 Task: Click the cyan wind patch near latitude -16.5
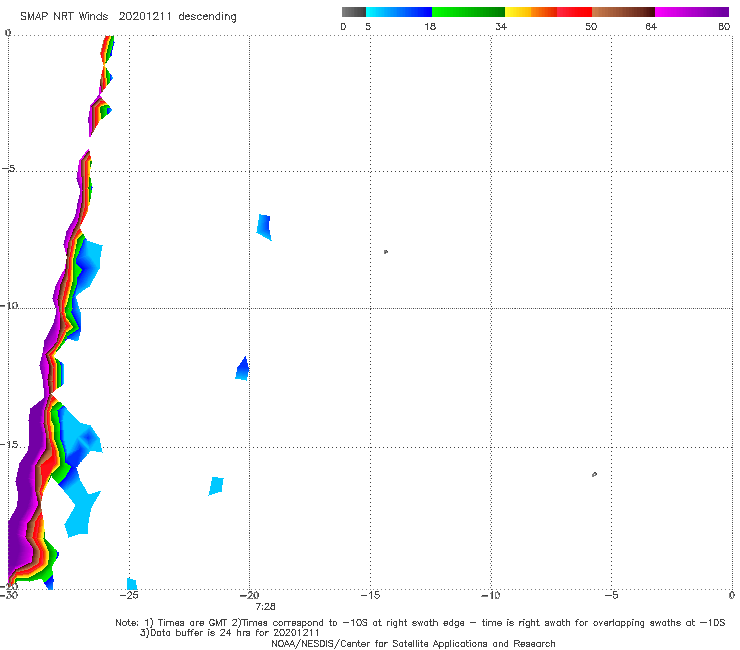(216, 486)
